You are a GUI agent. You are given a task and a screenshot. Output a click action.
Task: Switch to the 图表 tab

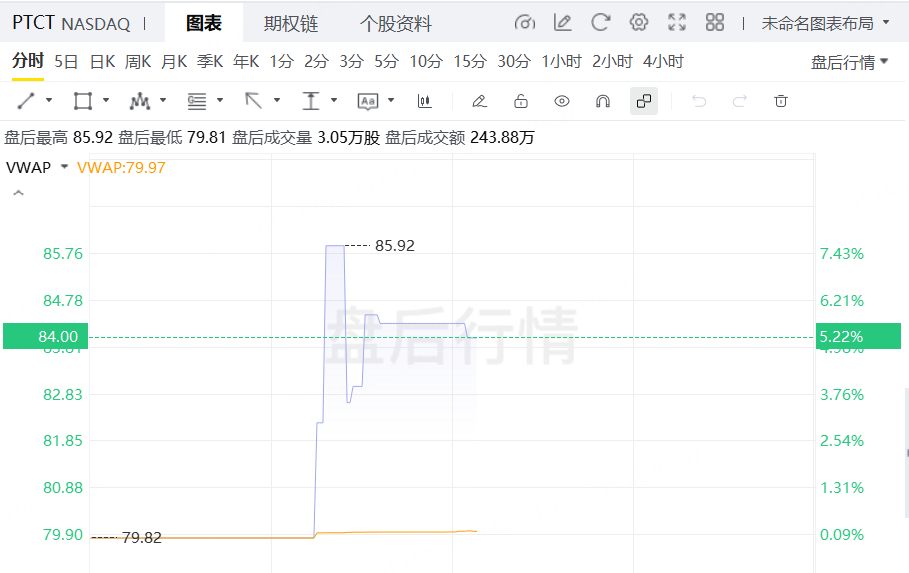(204, 23)
